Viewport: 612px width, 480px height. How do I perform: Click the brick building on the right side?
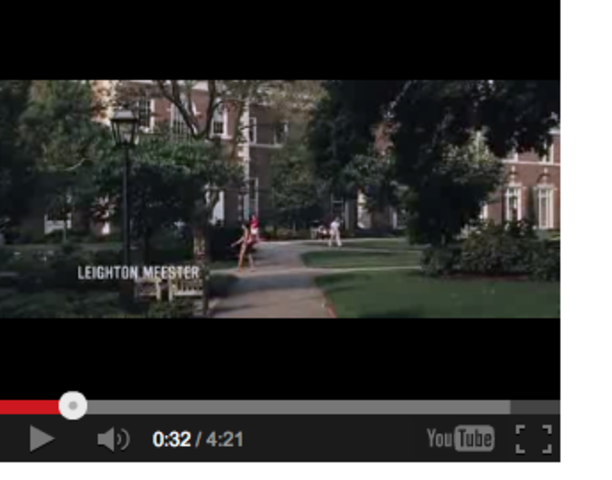click(x=529, y=183)
